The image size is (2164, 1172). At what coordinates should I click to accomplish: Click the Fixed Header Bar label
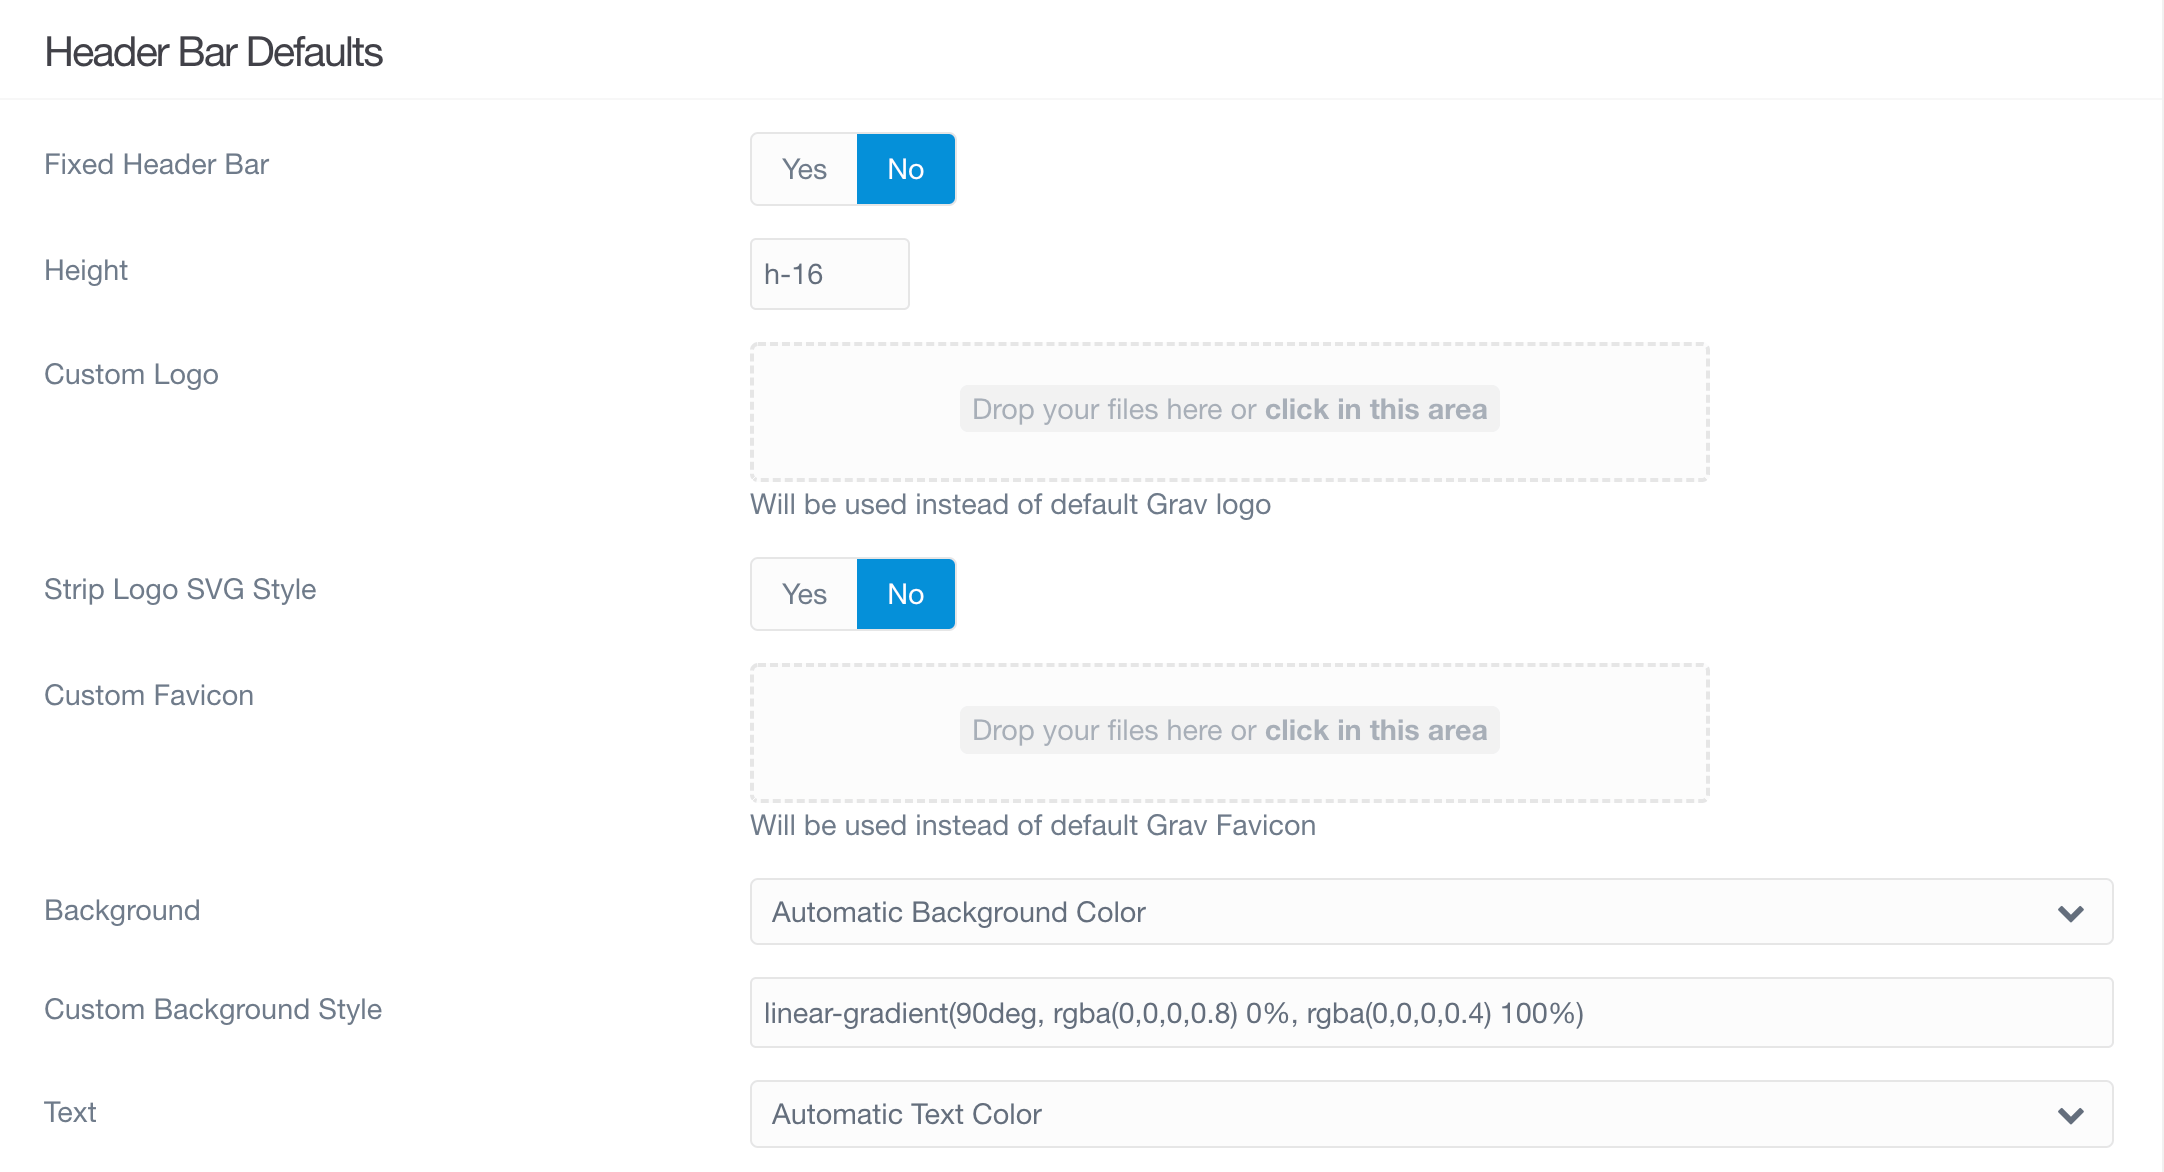pyautogui.click(x=157, y=164)
